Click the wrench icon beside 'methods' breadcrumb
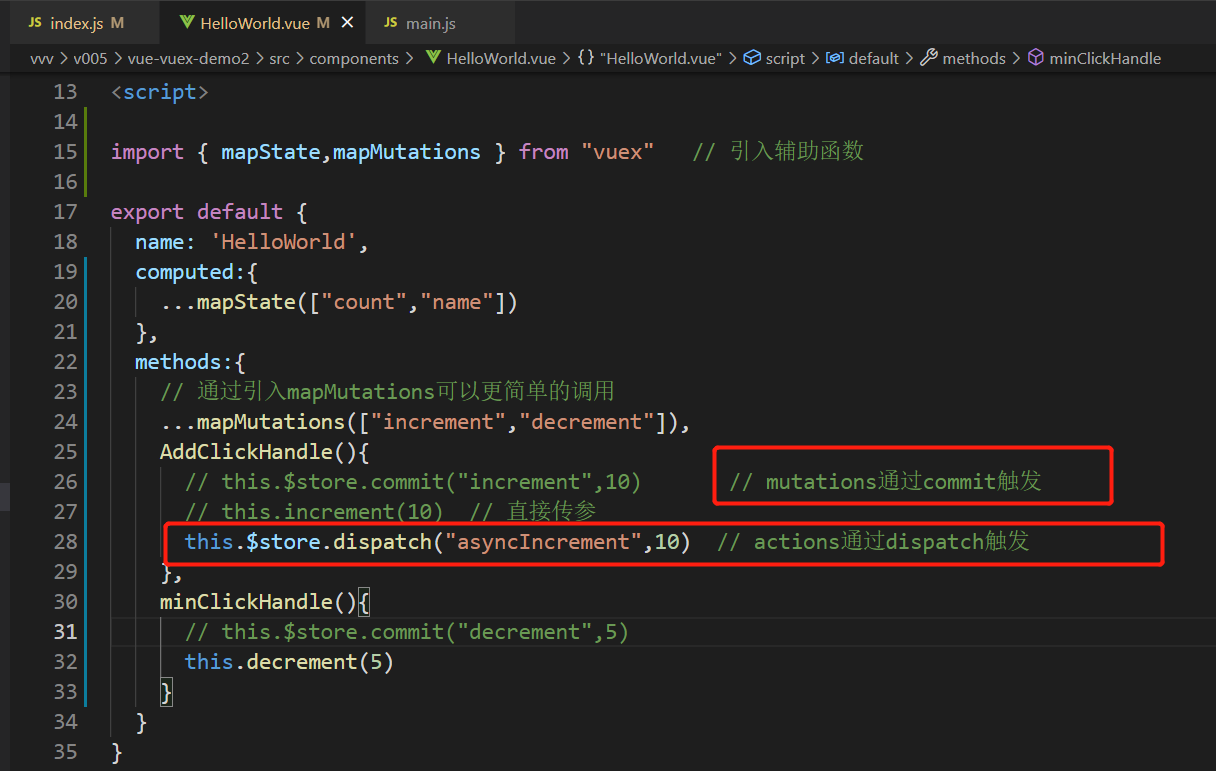This screenshot has width=1216, height=771. [x=928, y=58]
